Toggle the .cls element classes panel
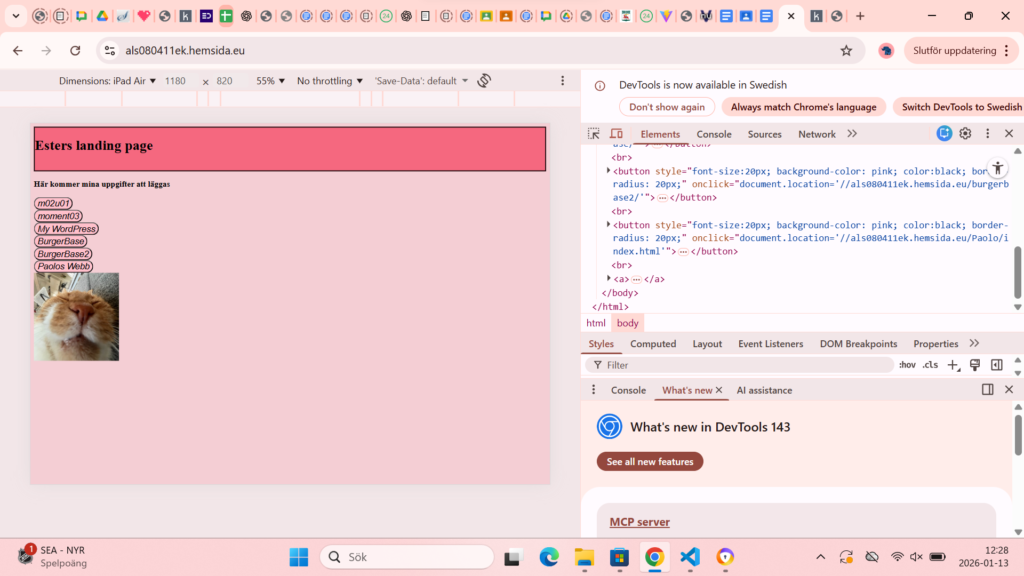The height and width of the screenshot is (576, 1024). (930, 365)
